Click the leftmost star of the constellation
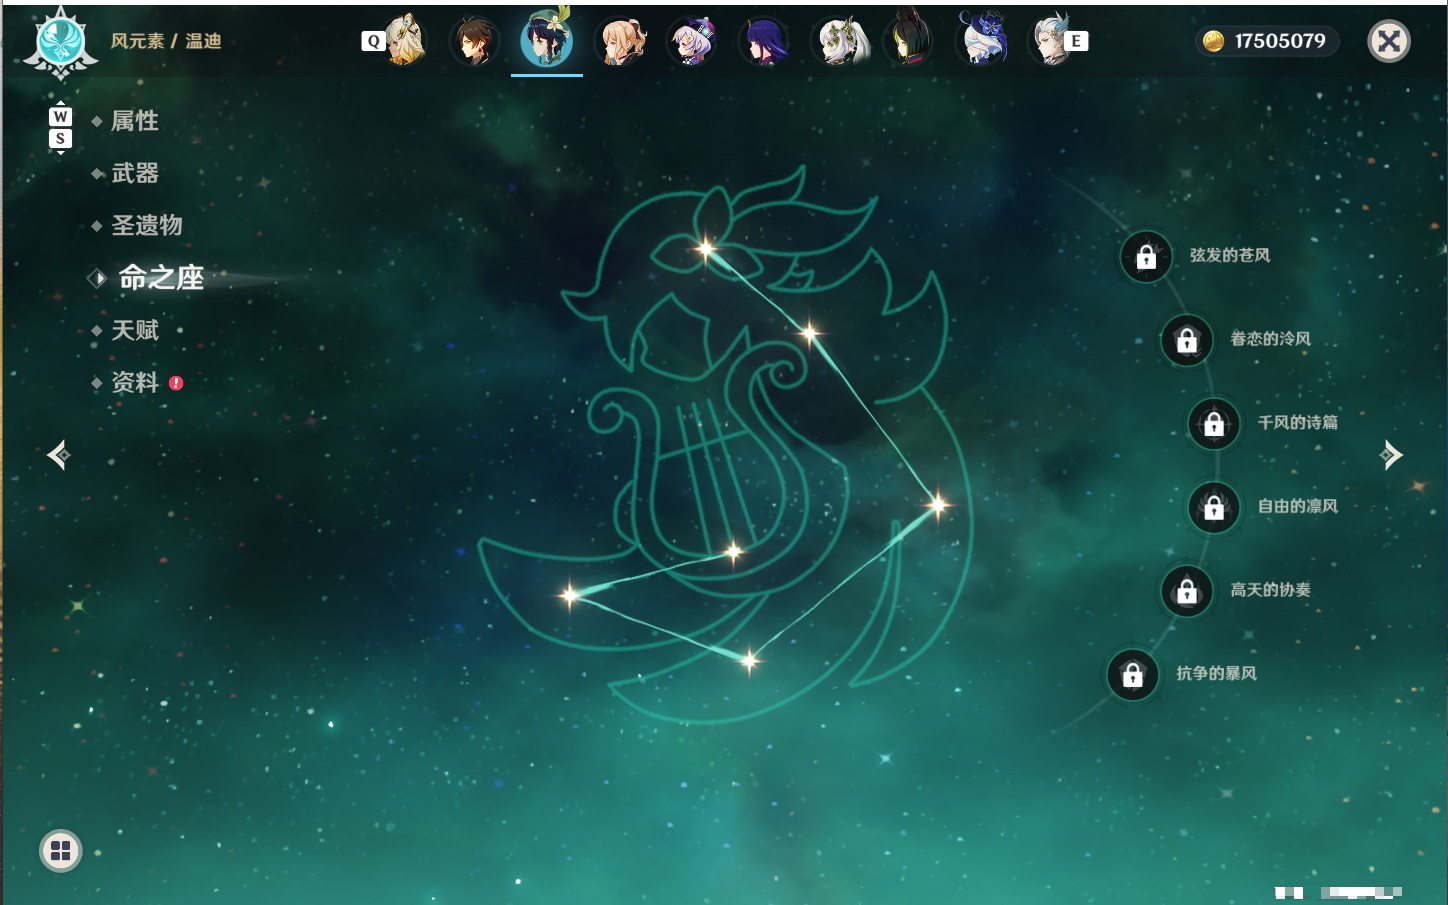Screen dimensions: 1448x905 570,595
